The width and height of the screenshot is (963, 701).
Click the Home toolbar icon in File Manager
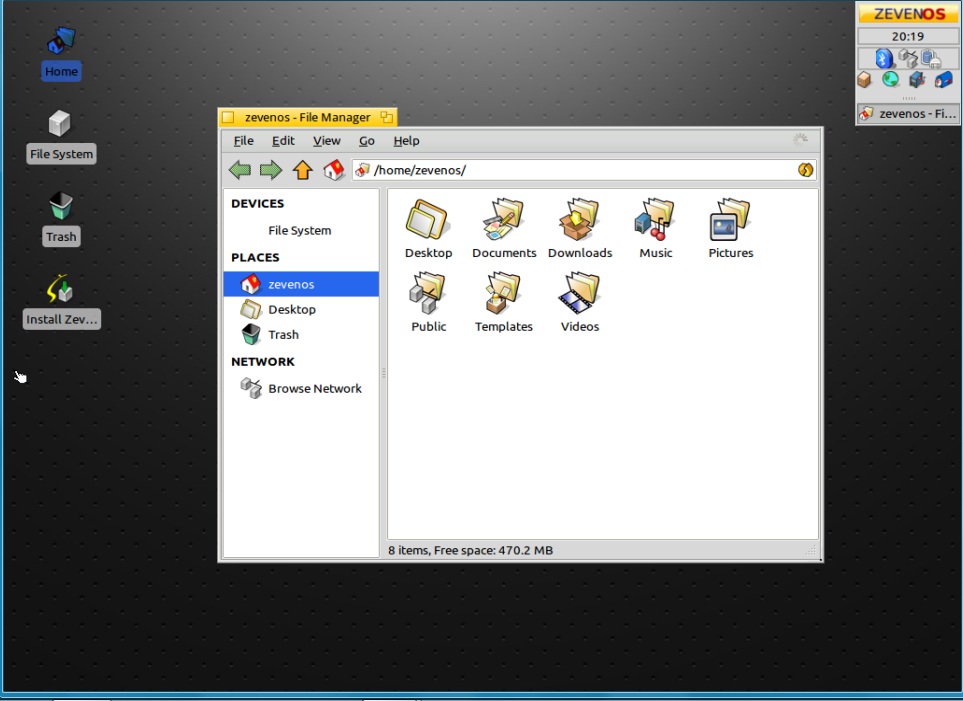click(333, 170)
